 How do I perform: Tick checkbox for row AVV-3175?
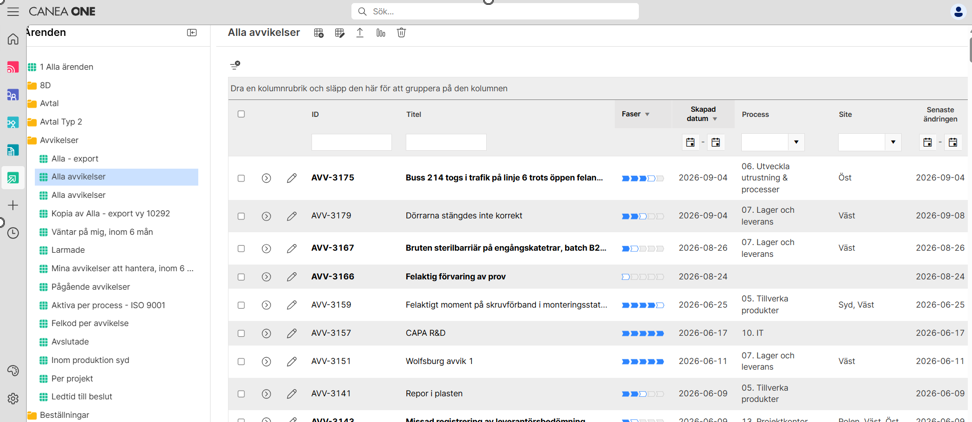pos(241,178)
